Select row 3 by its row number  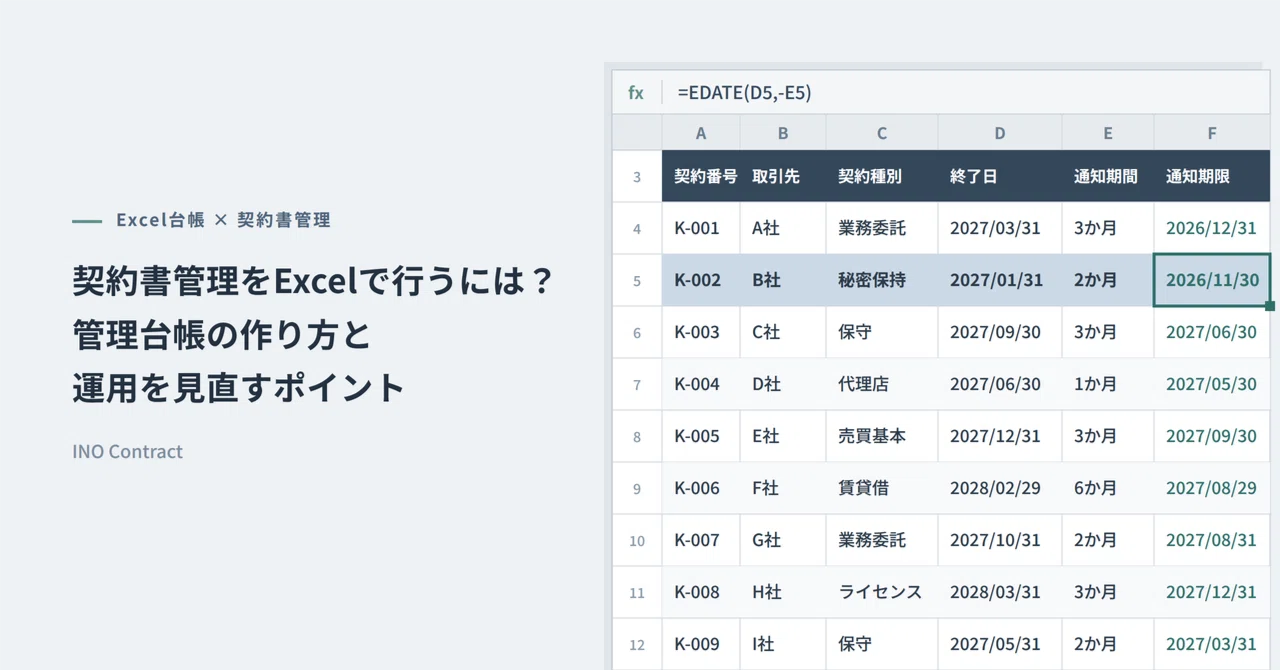(637, 177)
